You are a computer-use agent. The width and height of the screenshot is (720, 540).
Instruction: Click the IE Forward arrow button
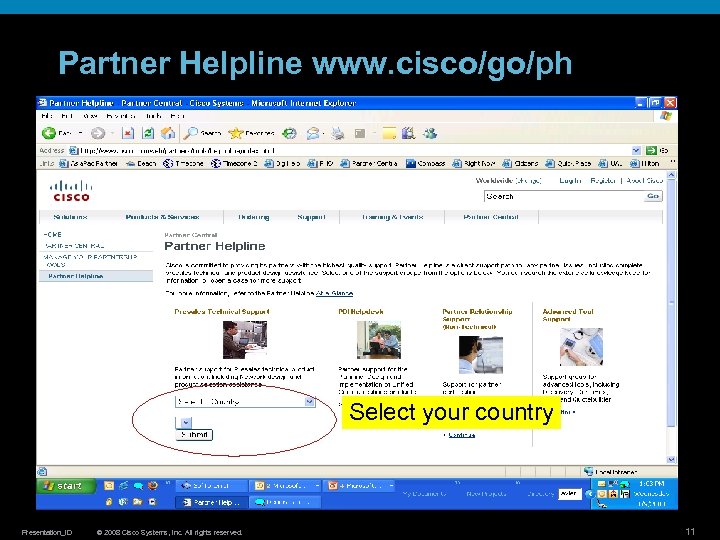(97, 133)
